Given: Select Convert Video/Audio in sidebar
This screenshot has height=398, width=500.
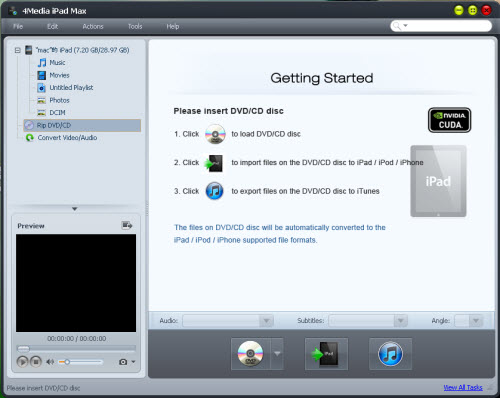Looking at the screenshot, I should tap(67, 138).
